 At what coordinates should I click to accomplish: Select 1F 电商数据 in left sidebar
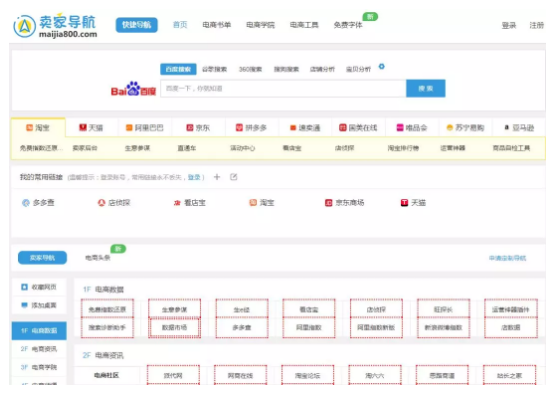click(39, 331)
